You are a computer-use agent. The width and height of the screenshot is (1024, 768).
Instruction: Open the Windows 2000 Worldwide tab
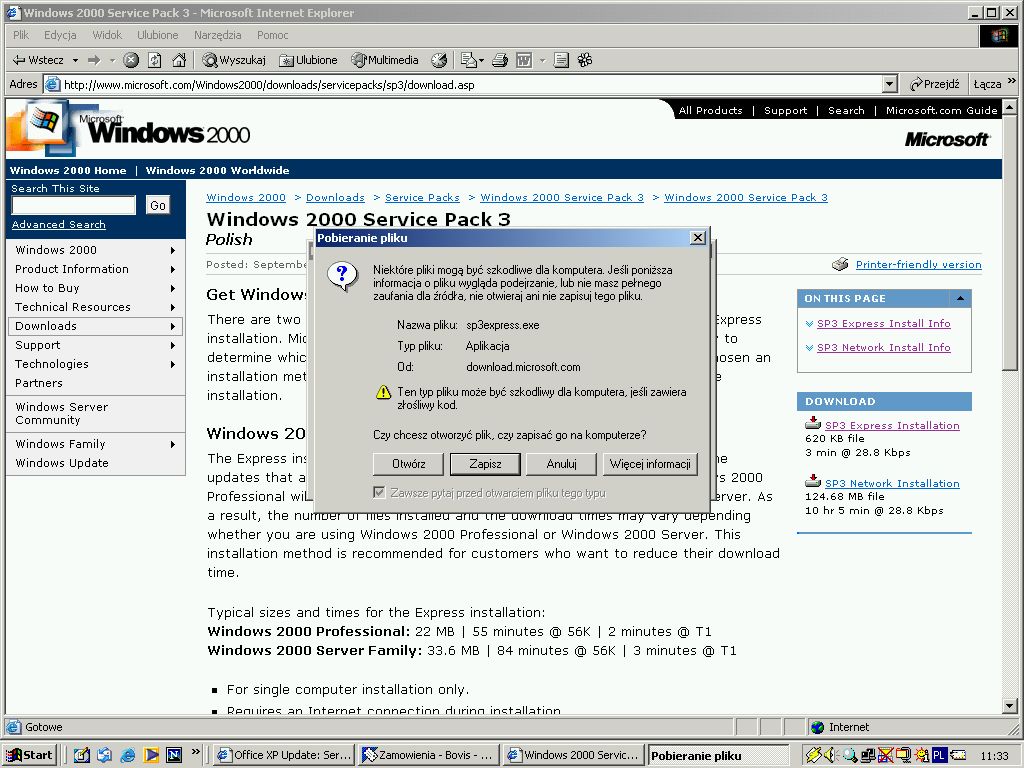[x=217, y=170]
